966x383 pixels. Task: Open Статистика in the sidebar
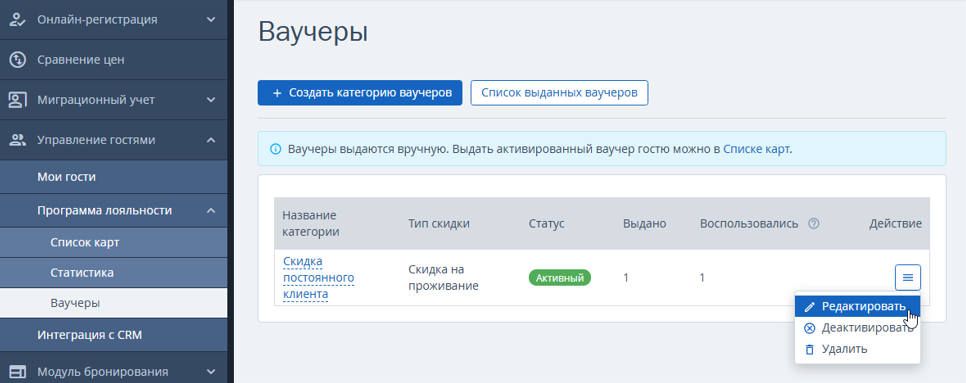tap(113, 273)
